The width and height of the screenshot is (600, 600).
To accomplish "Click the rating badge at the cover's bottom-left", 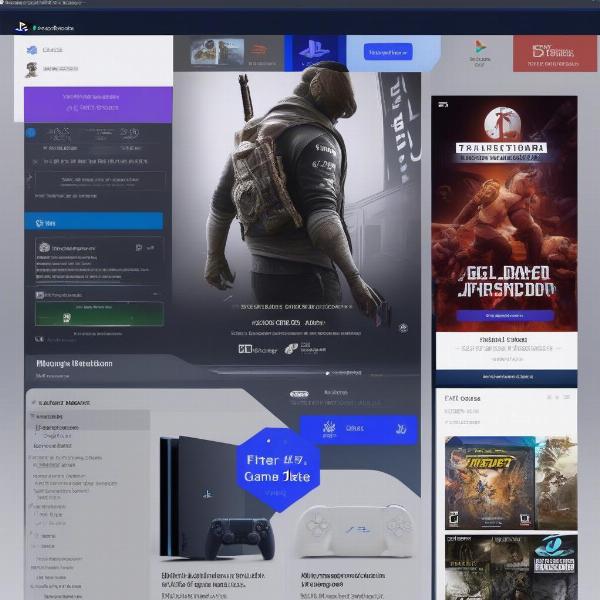I will [454, 518].
